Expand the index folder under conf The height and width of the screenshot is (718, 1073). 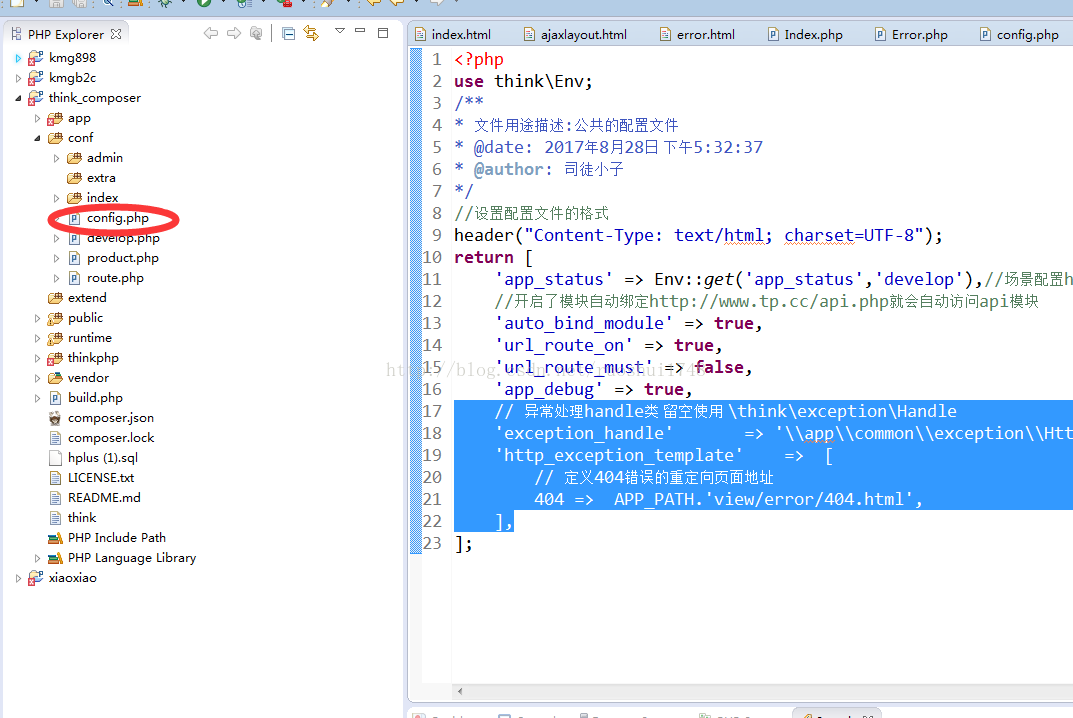point(57,198)
